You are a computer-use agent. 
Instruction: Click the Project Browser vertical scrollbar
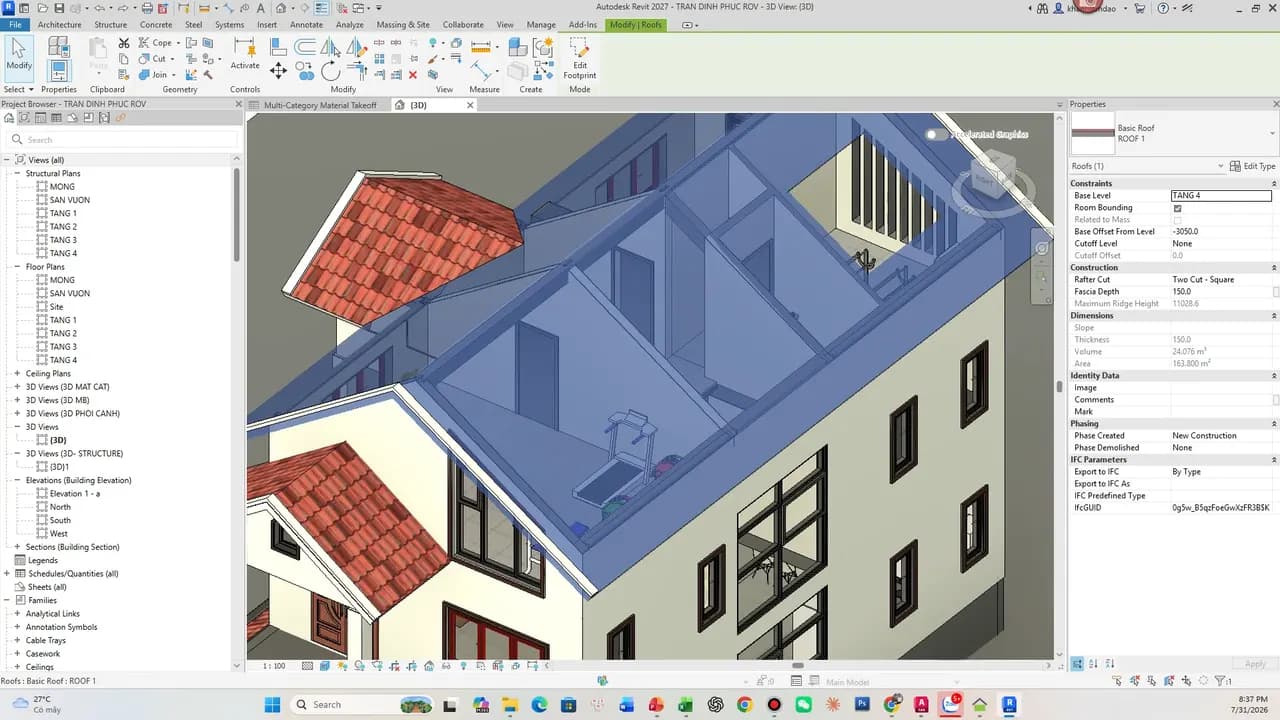point(237,215)
